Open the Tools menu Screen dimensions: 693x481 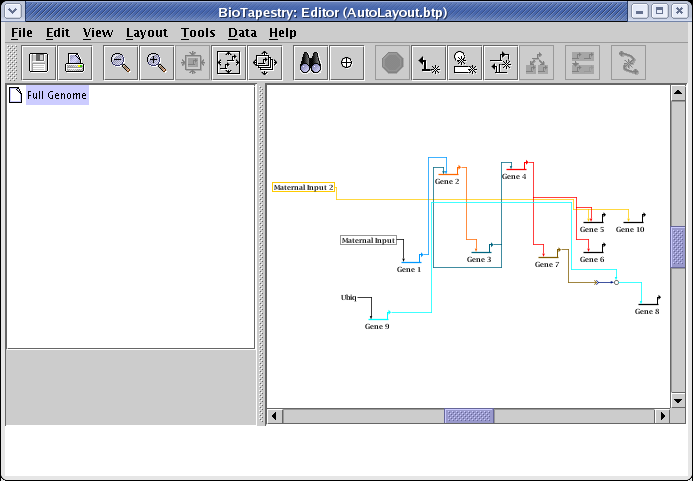tap(198, 33)
